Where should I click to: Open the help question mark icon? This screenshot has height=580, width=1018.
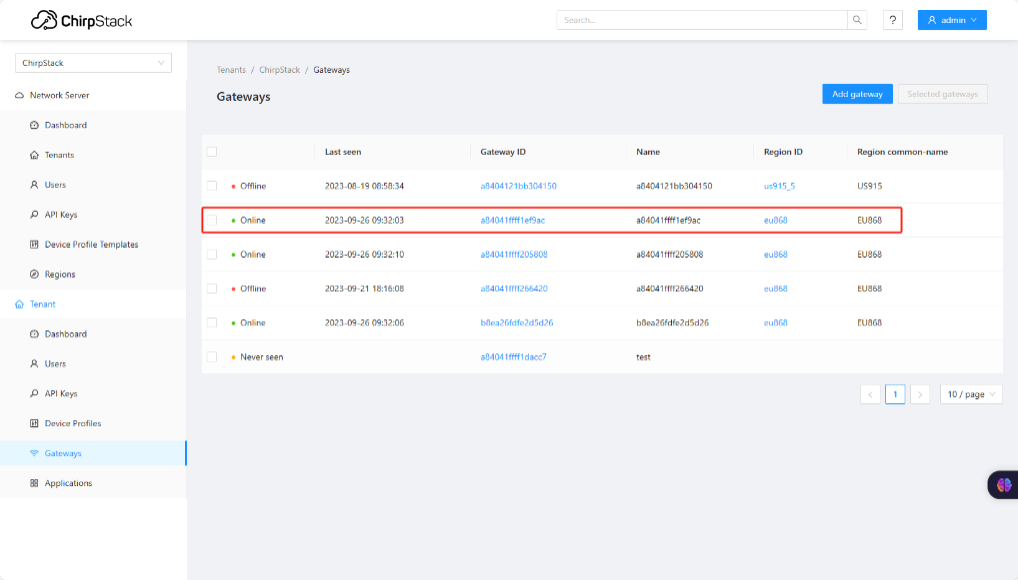pyautogui.click(x=892, y=19)
